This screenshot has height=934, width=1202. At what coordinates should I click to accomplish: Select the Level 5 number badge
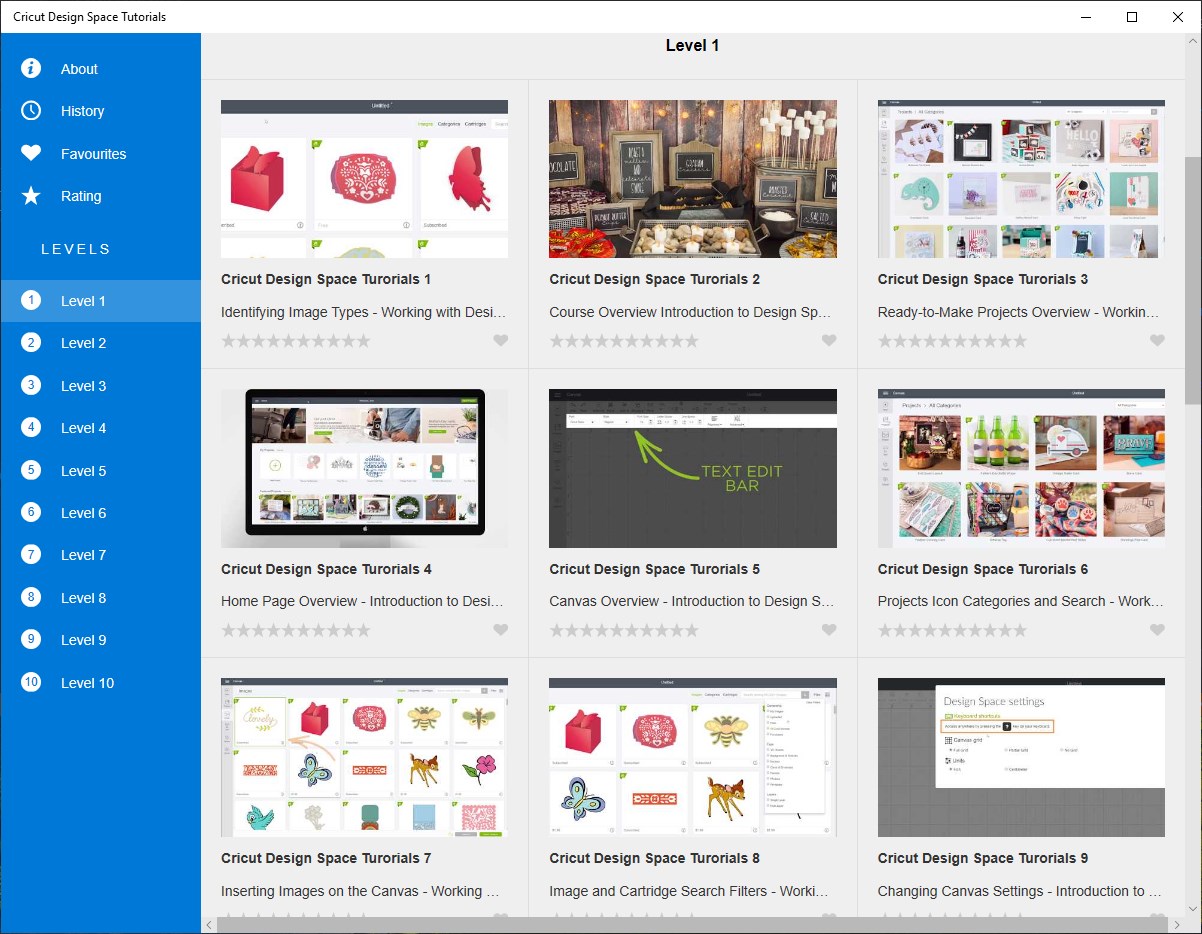point(31,470)
